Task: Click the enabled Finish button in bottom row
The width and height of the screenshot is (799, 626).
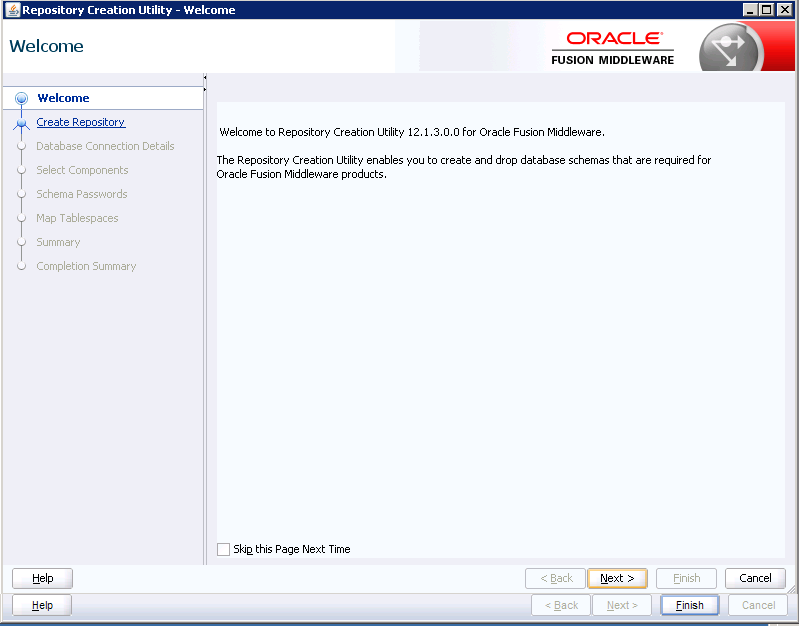Action: [689, 605]
